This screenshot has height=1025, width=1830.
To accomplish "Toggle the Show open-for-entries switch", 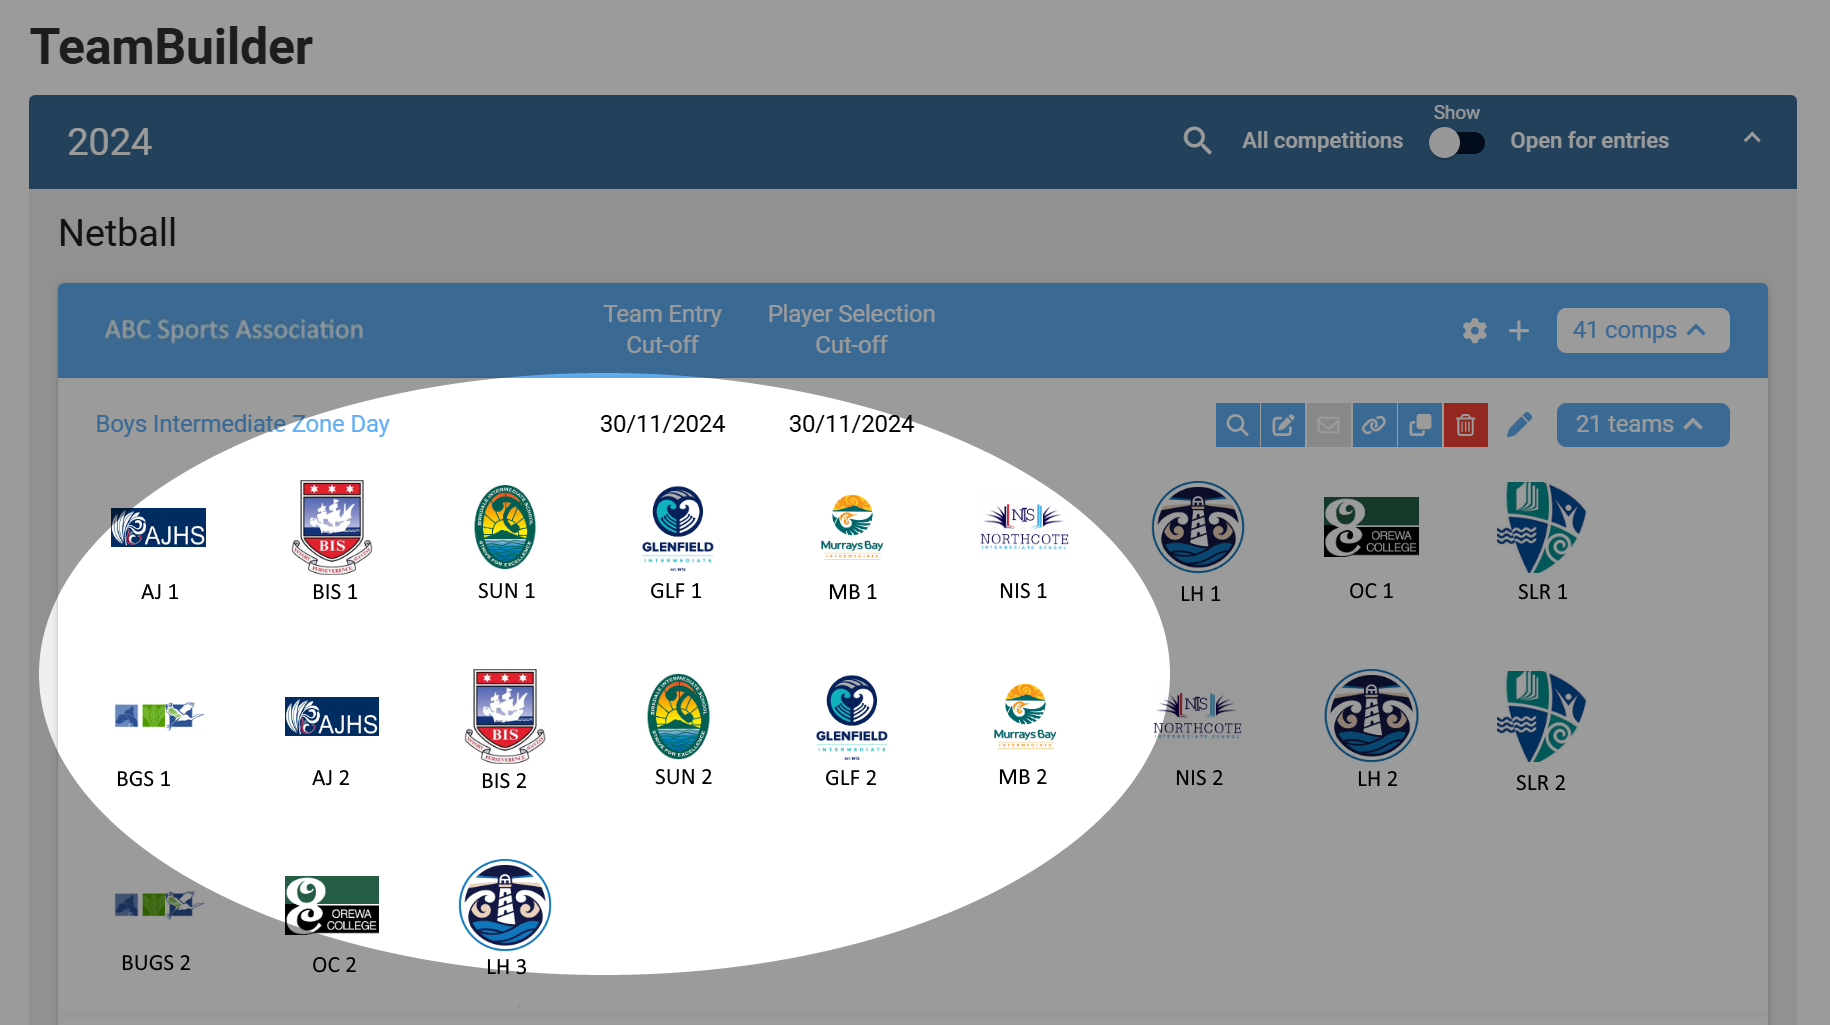I will (x=1456, y=143).
